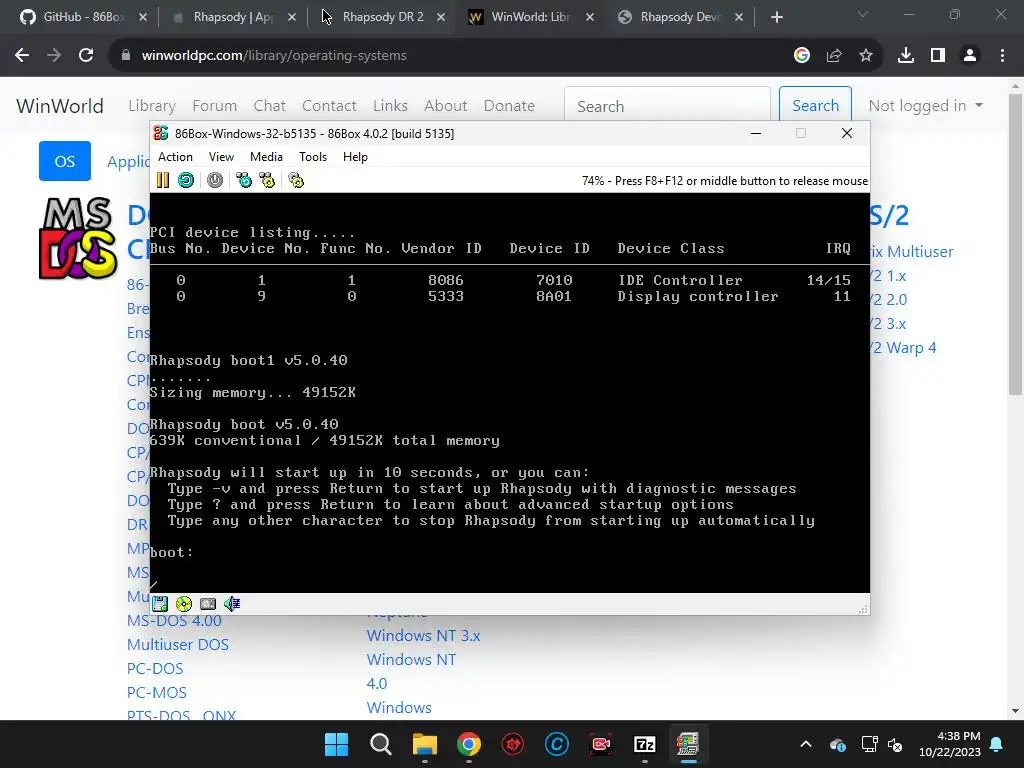The image size is (1024, 768).
Task: Open Help menu in 86Box
Action: pos(355,157)
